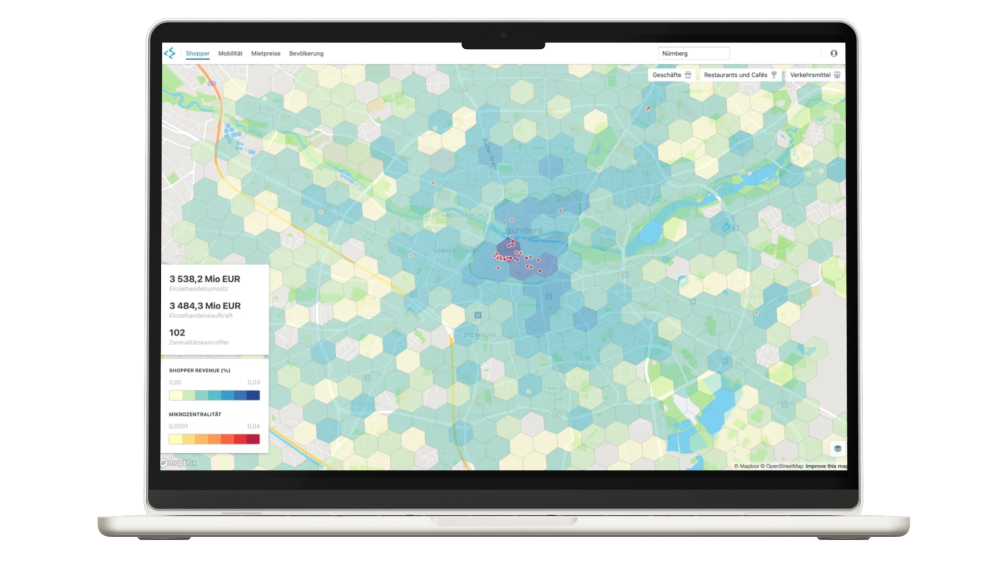Click the Restaurants und Cafés glass icon
This screenshot has height=563, width=1000.
774,75
